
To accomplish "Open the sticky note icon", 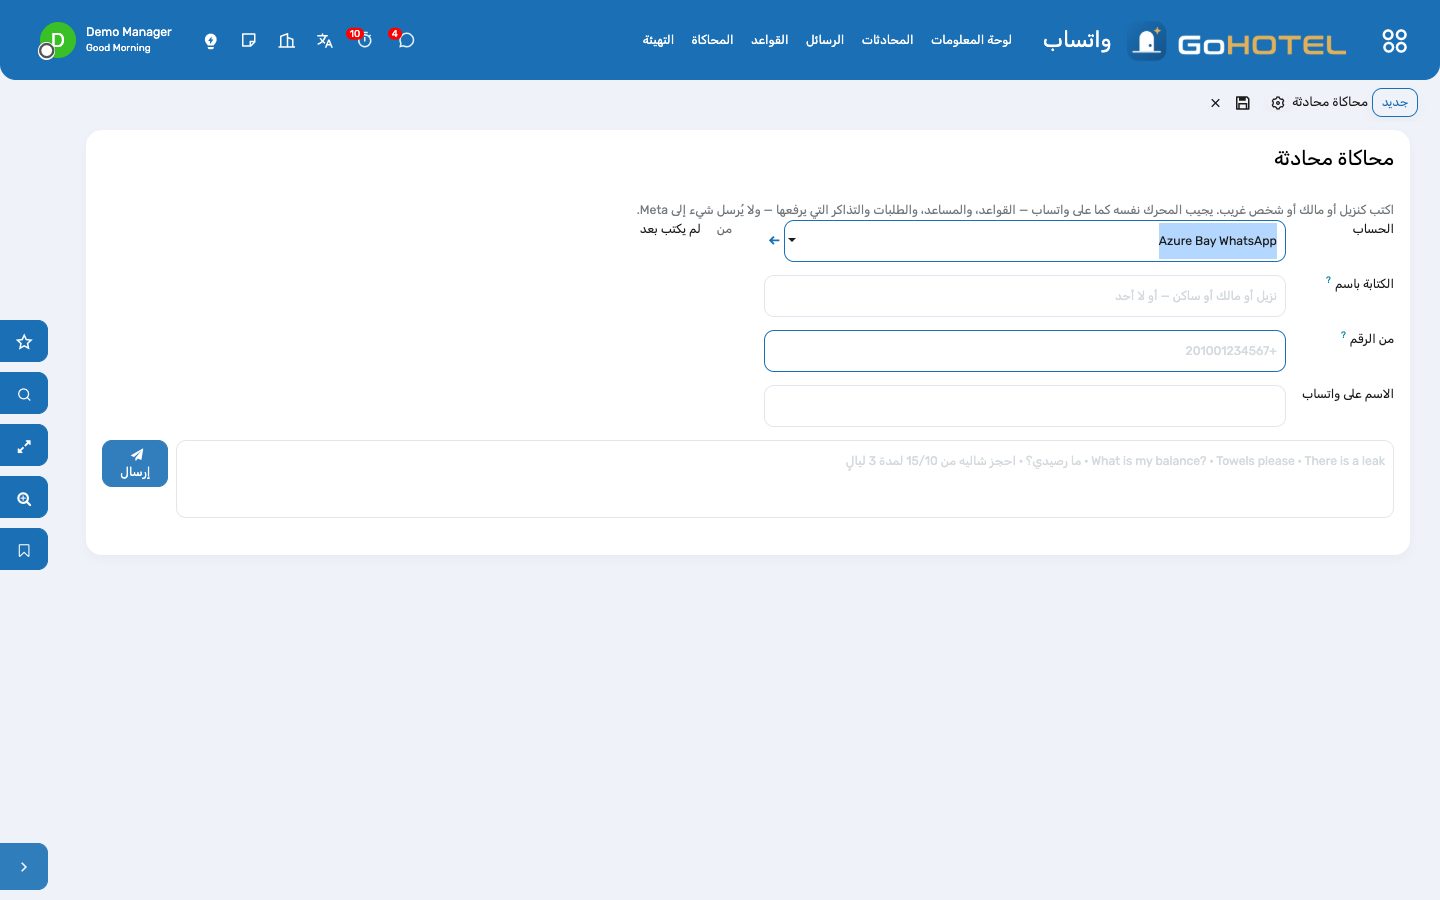I will (249, 41).
